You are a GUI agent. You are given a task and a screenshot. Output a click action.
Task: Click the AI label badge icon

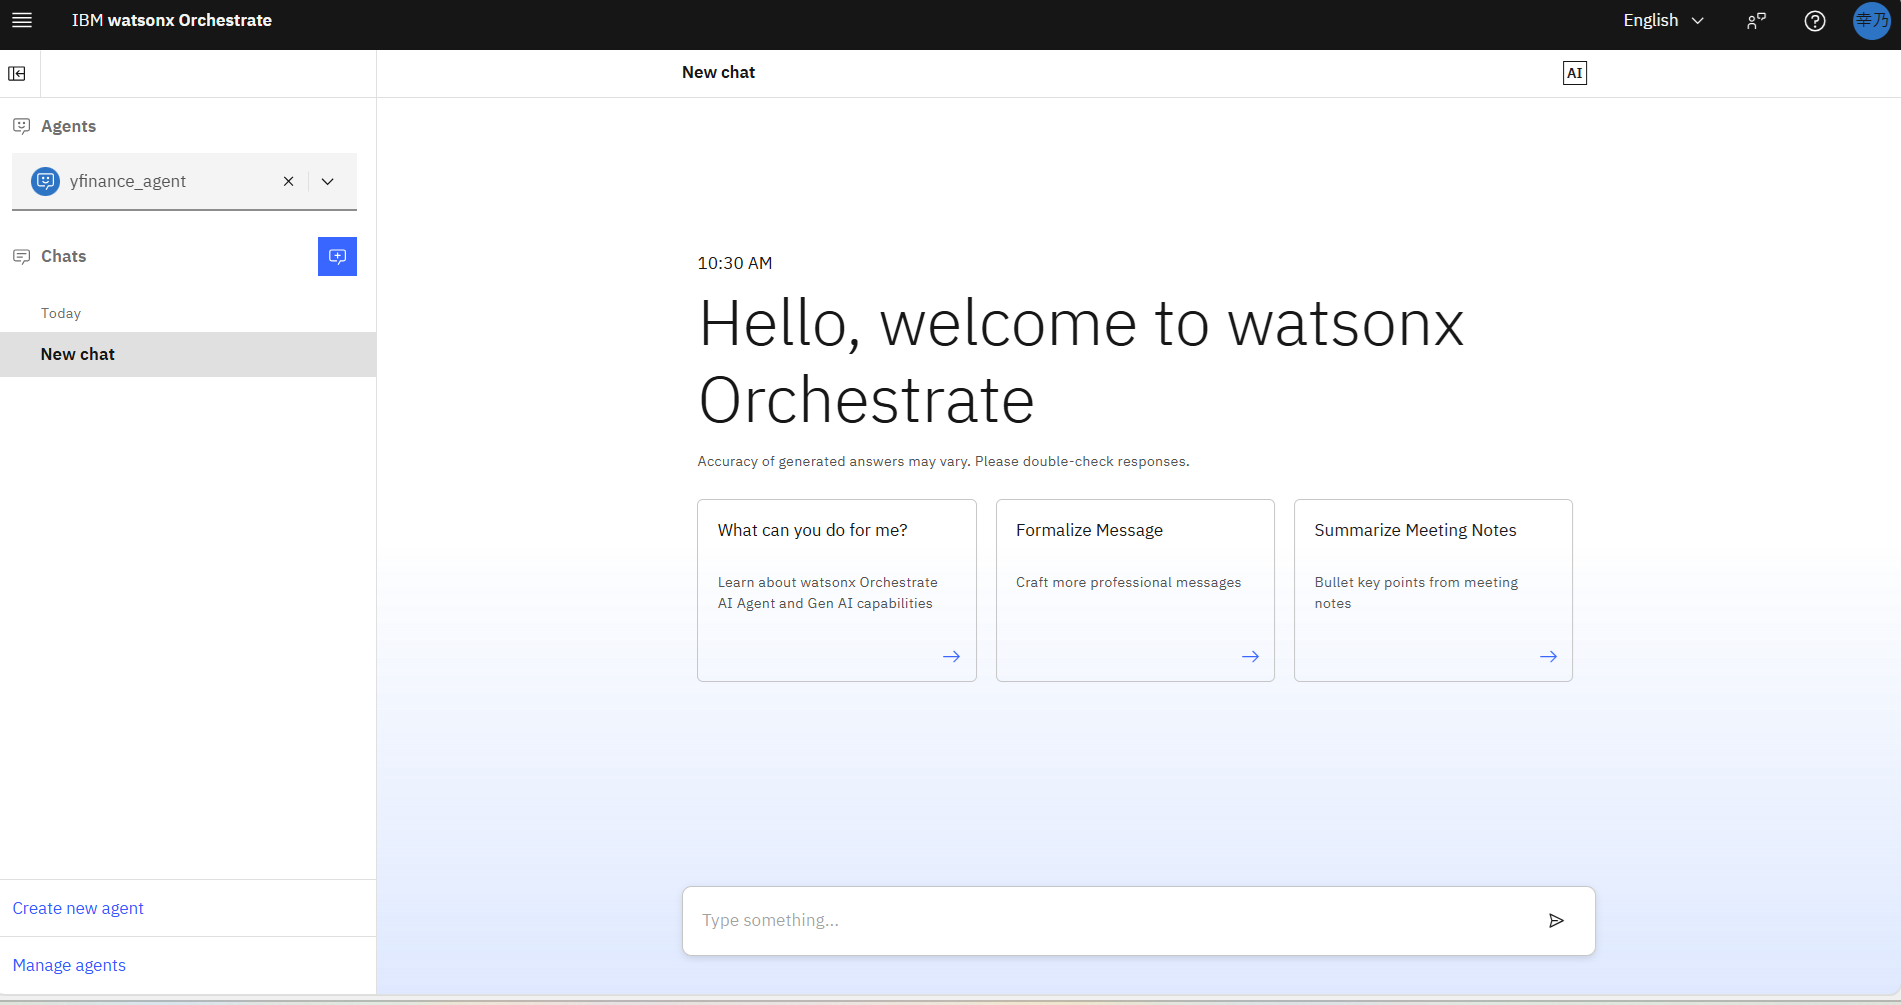pos(1574,73)
